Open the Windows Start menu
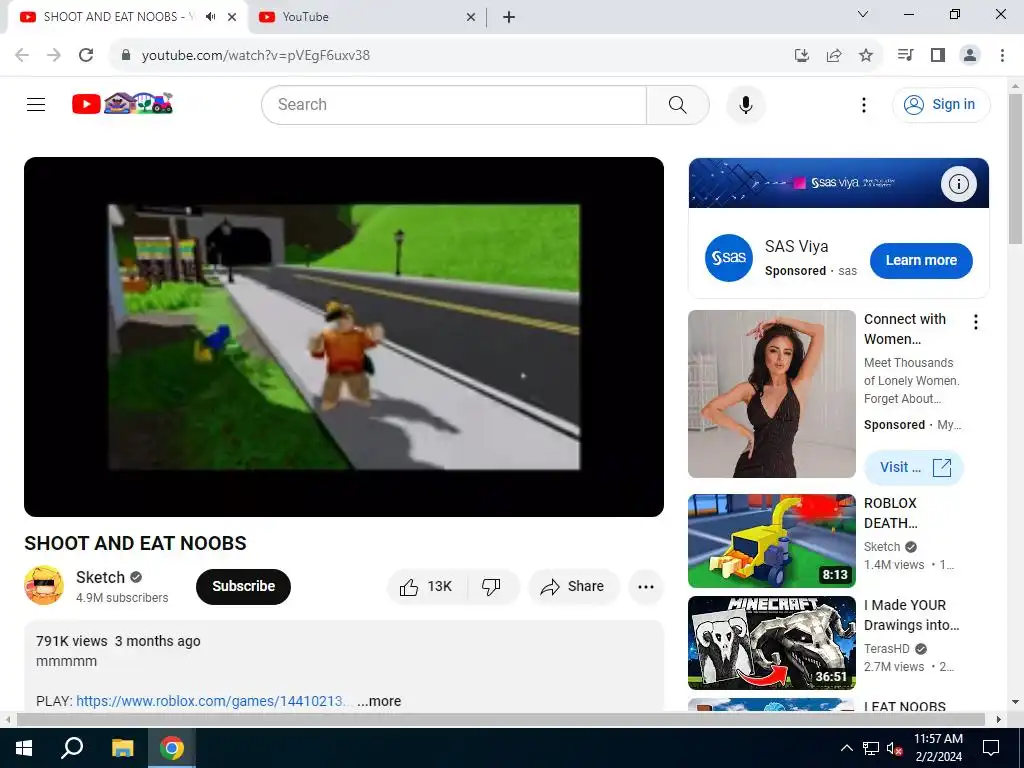This screenshot has height=768, width=1024. click(24, 748)
